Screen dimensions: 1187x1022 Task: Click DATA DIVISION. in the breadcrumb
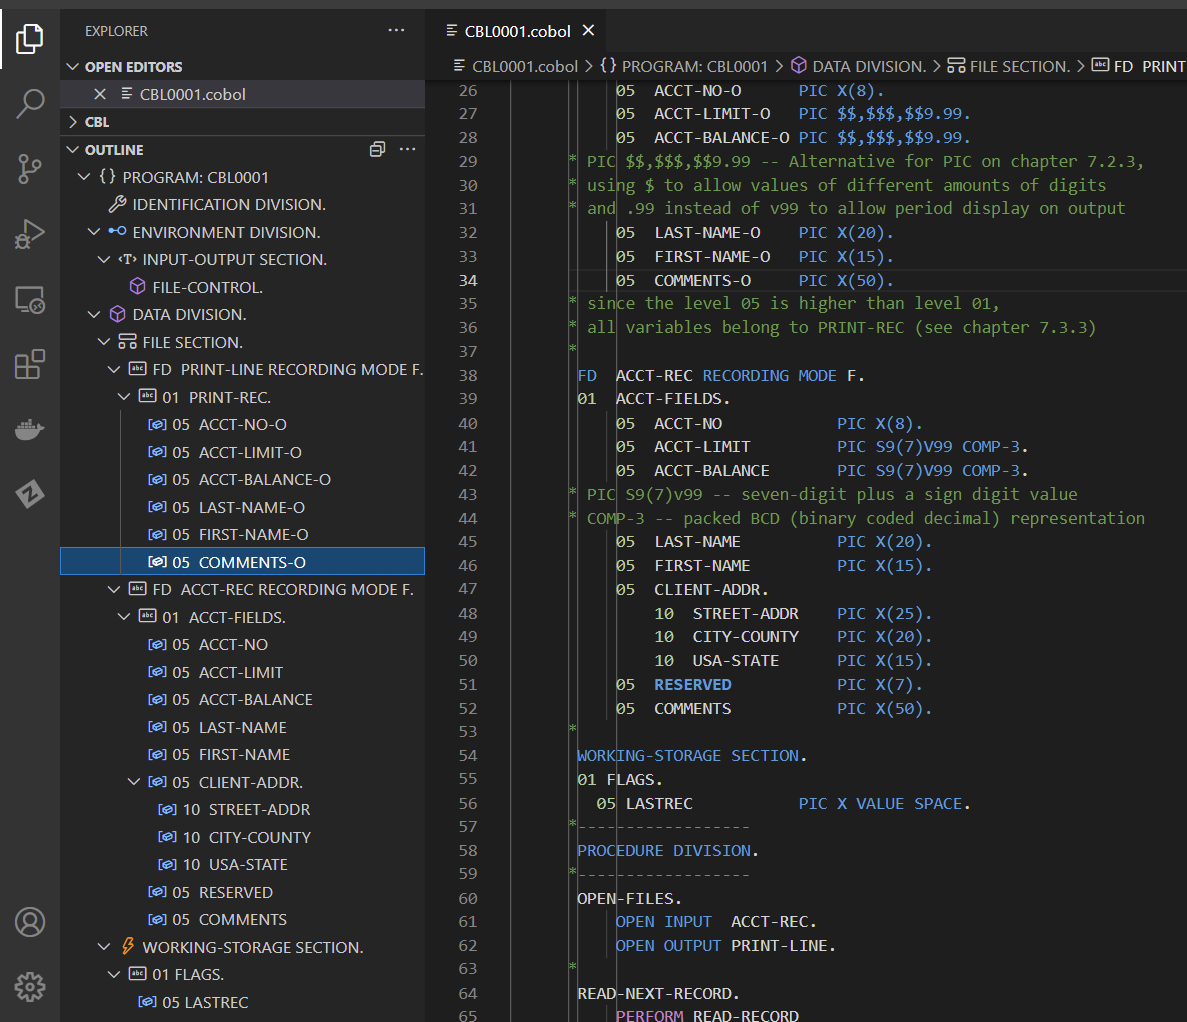(868, 66)
